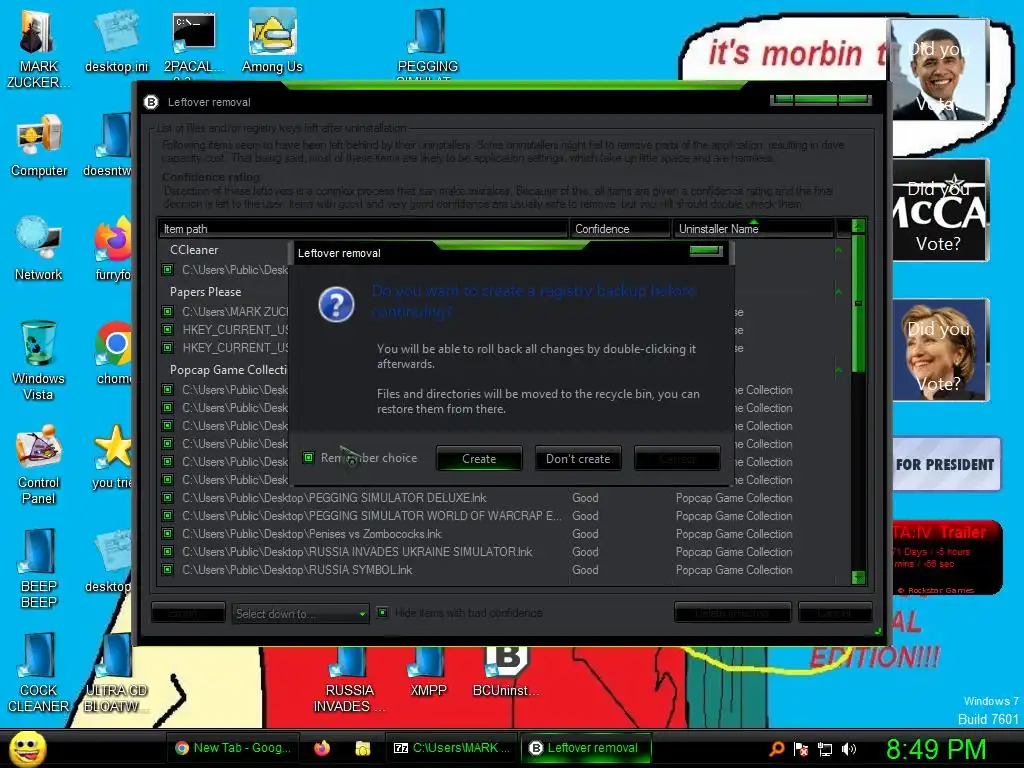This screenshot has width=1024, height=768.
Task: Click the Papers Please group header
Action: (205, 292)
